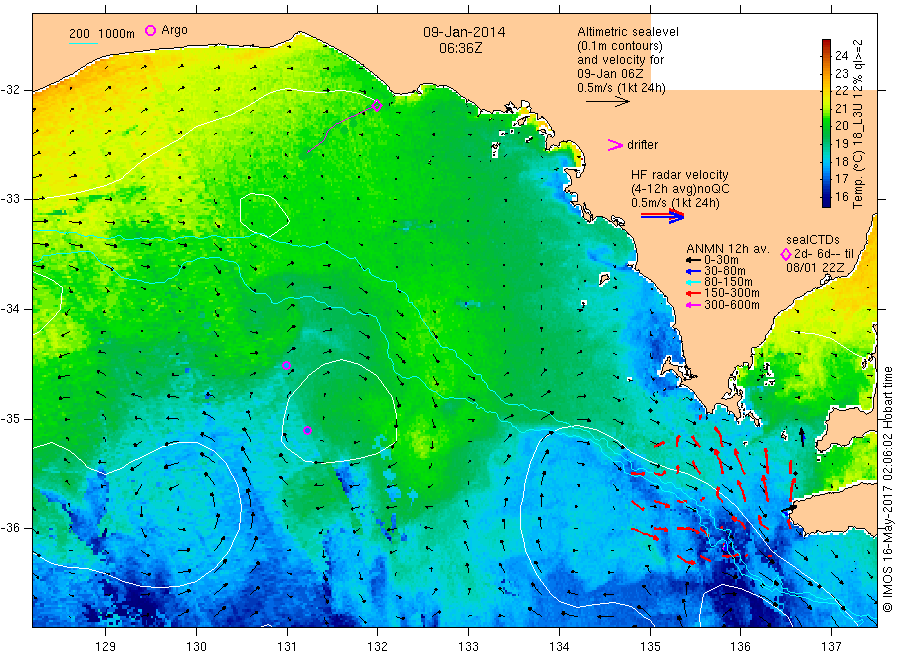900x660 pixels.
Task: Click the blue 30-80m ANMN arrow icon
Action: pos(693,271)
